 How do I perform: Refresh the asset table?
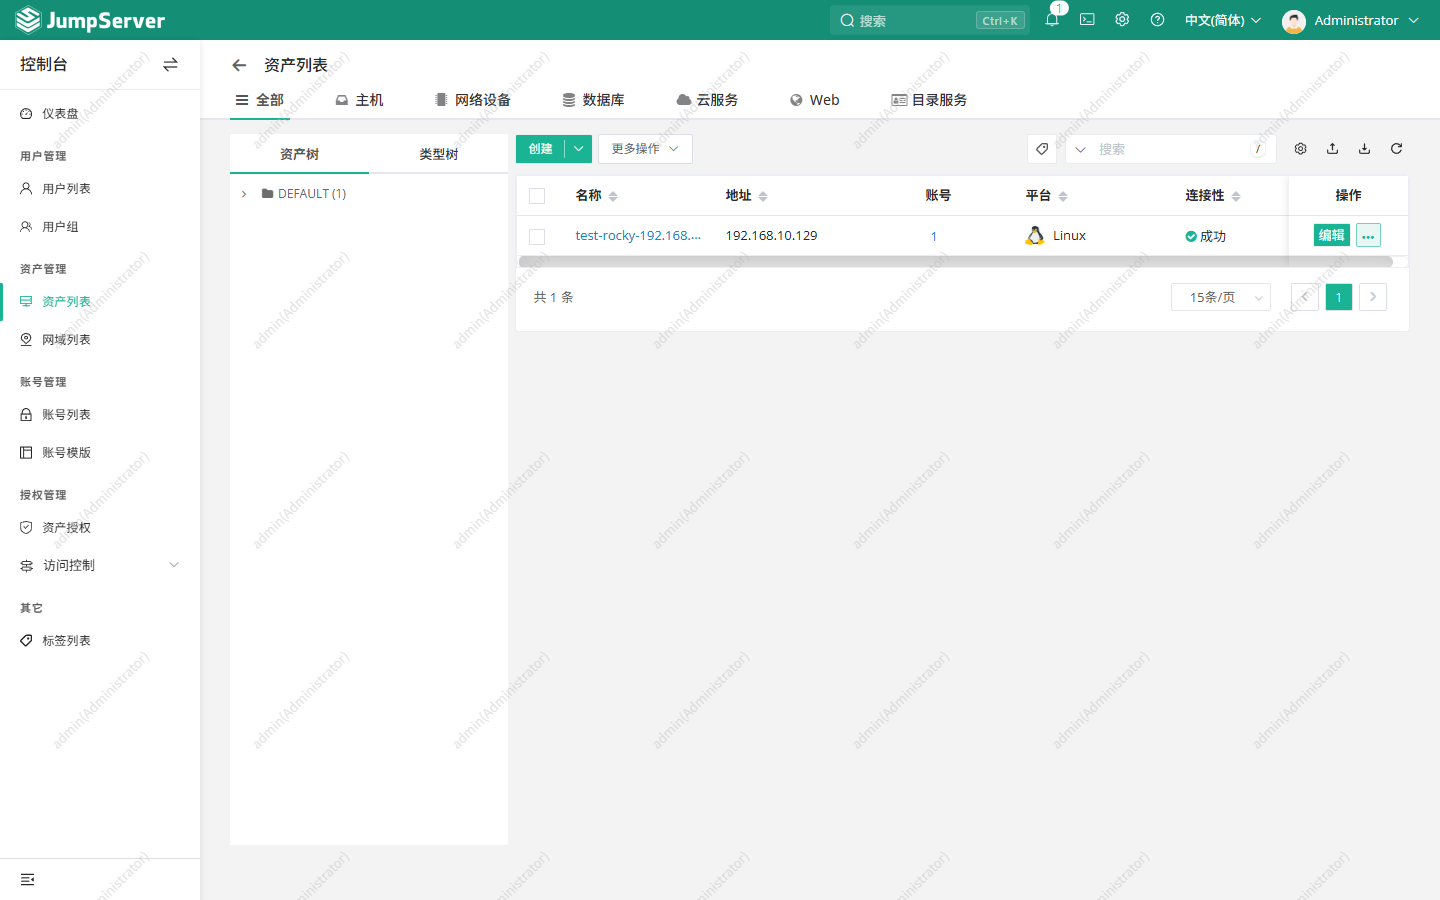pos(1396,149)
